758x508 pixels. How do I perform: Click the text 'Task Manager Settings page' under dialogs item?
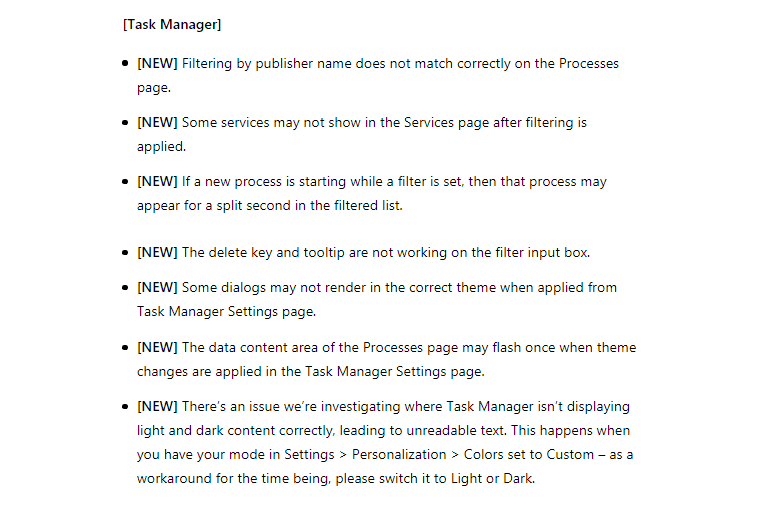point(225,312)
